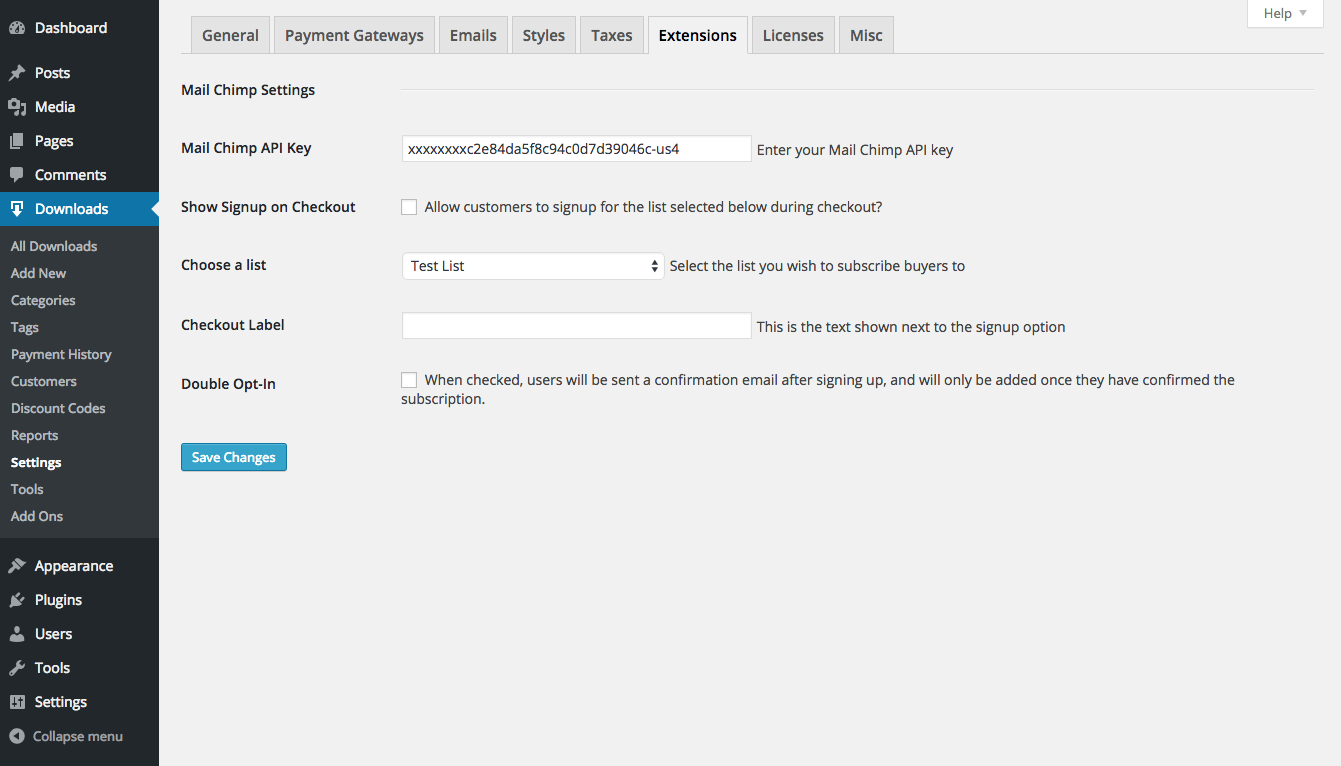
Task: Expand the Help dropdown panel
Action: [x=1285, y=14]
